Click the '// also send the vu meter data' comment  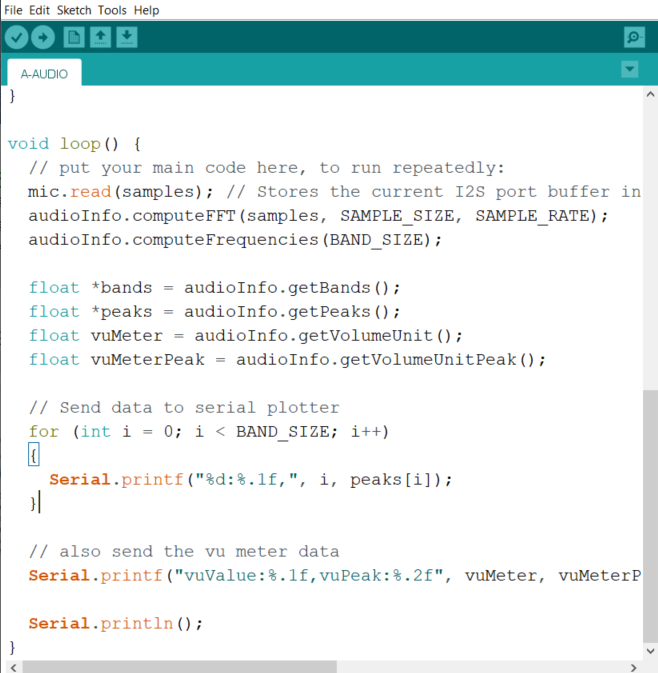point(184,552)
